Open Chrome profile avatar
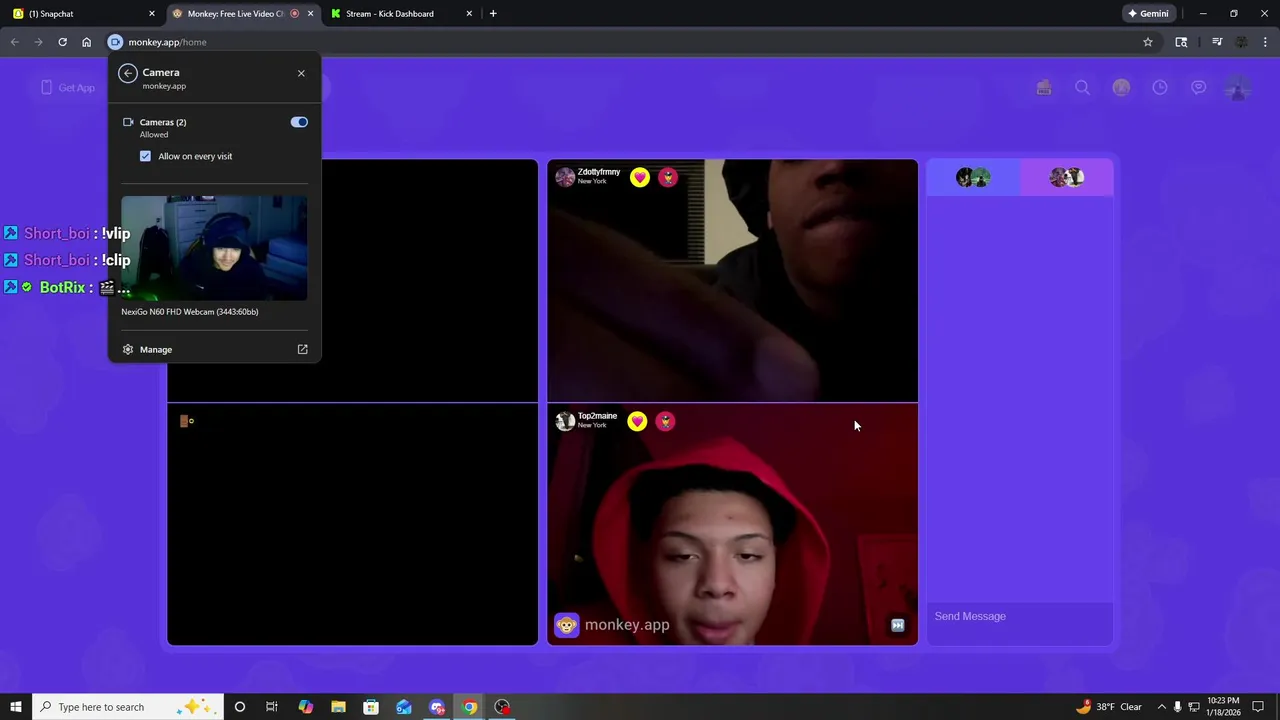This screenshot has width=1280, height=720. [1242, 42]
